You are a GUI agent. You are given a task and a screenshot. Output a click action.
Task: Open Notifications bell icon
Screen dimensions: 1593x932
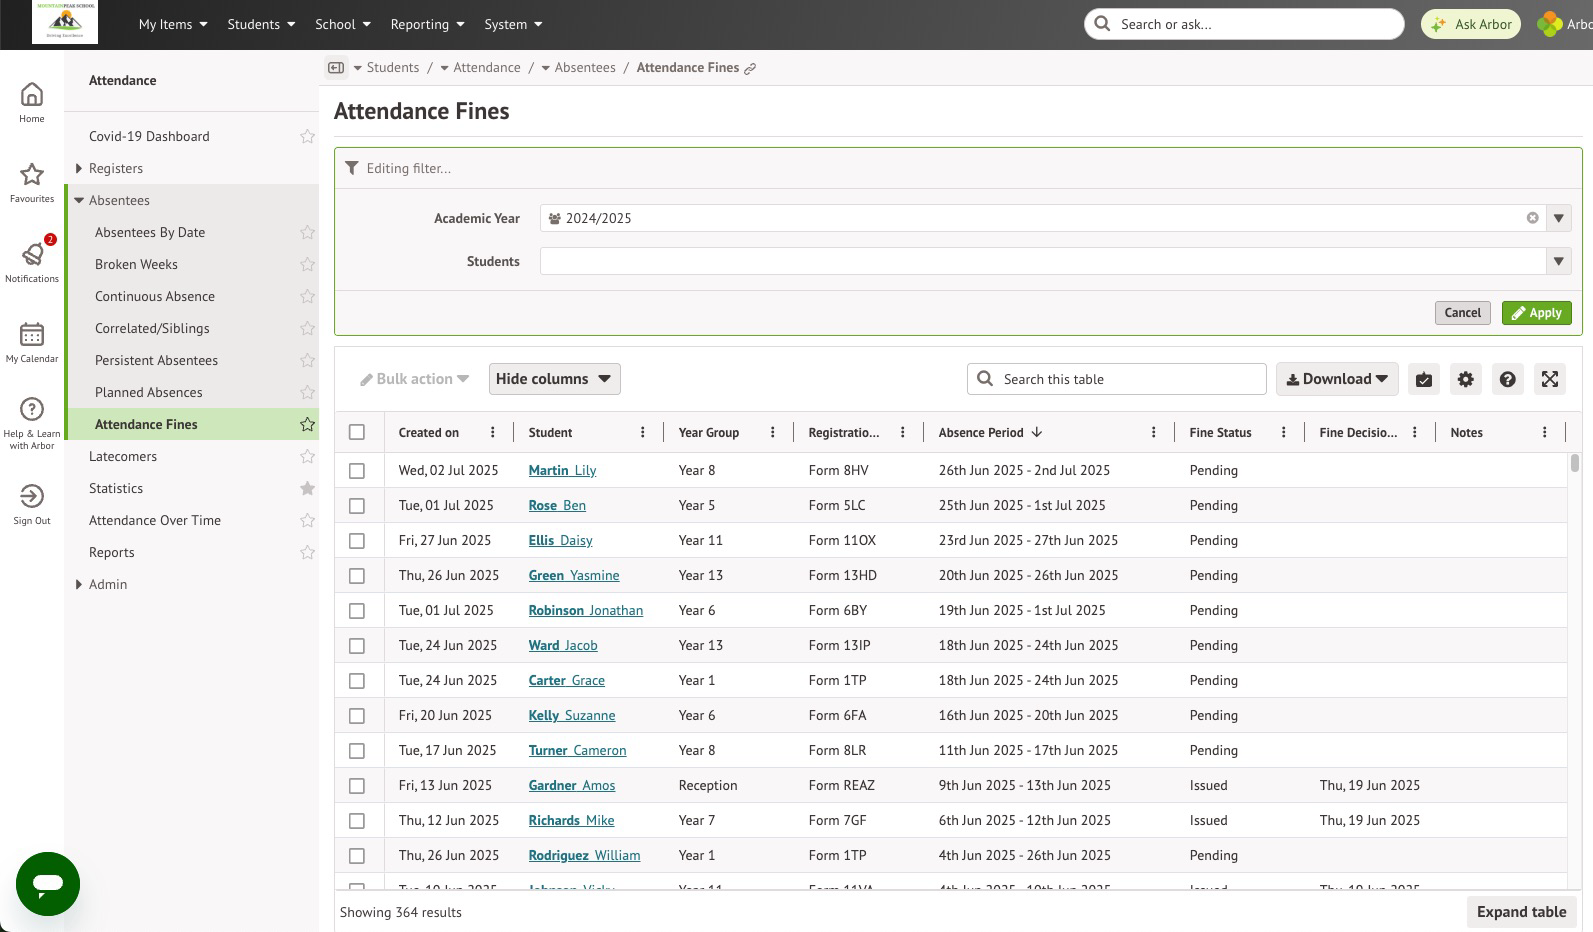click(32, 255)
